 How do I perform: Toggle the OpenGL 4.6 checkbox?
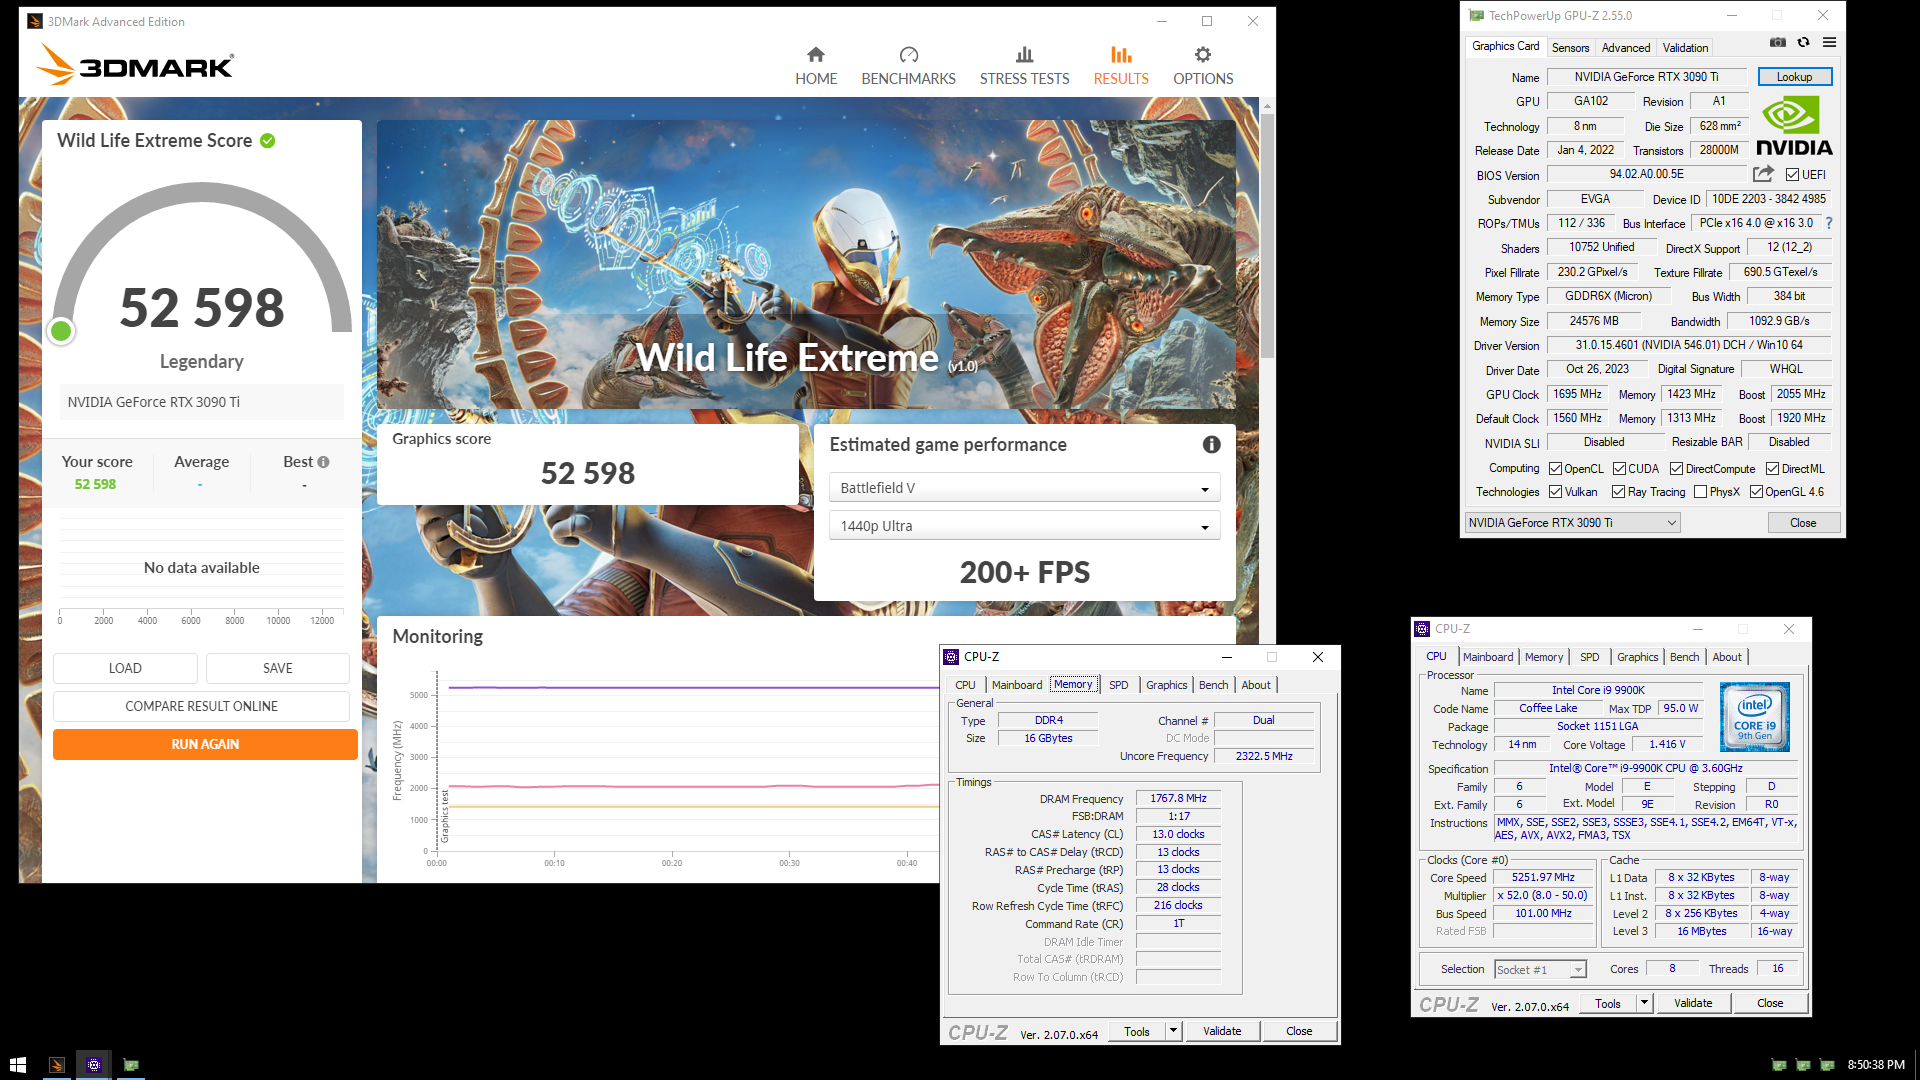(1757, 492)
